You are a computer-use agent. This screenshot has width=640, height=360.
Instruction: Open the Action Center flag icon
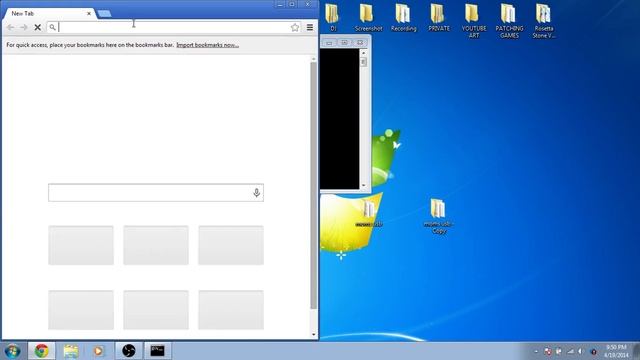point(559,351)
